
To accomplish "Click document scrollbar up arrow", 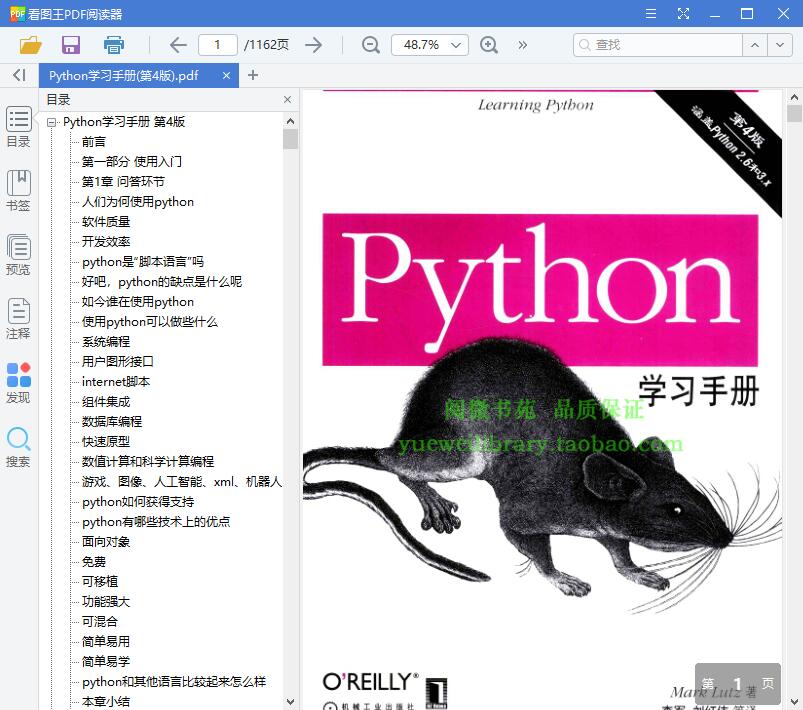I will pyautogui.click(x=794, y=97).
